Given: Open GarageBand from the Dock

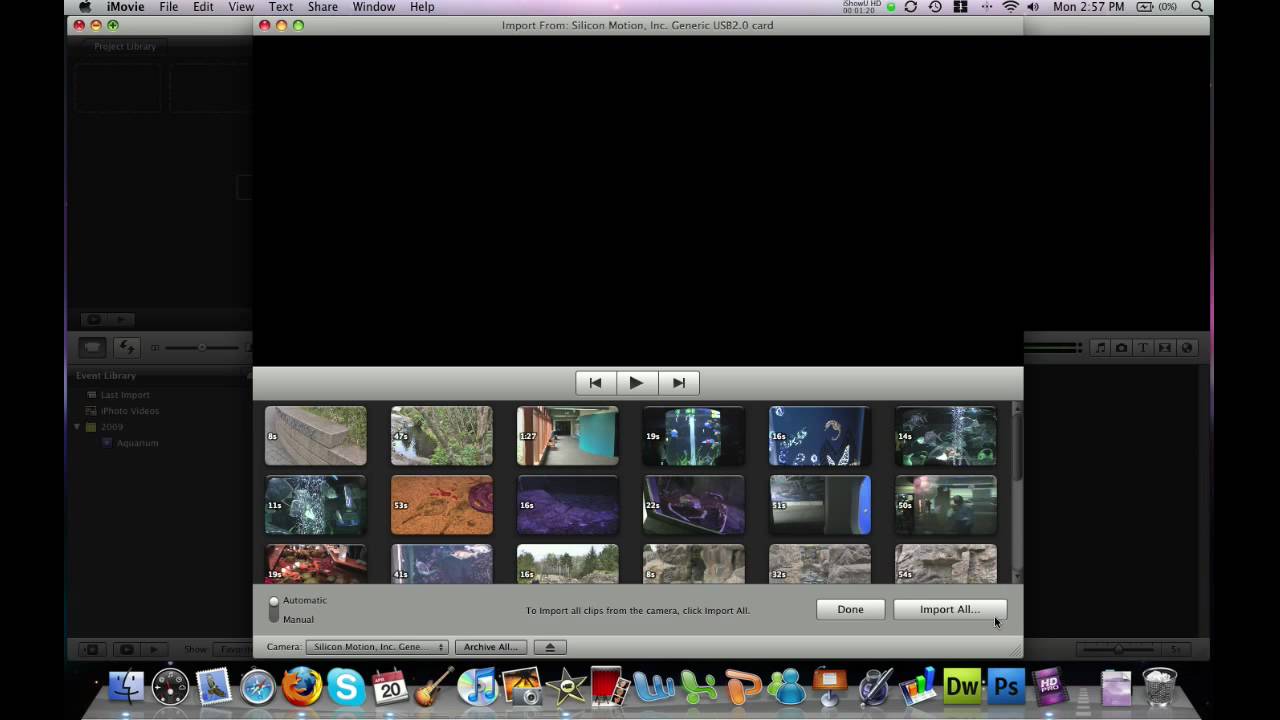Looking at the screenshot, I should 434,687.
